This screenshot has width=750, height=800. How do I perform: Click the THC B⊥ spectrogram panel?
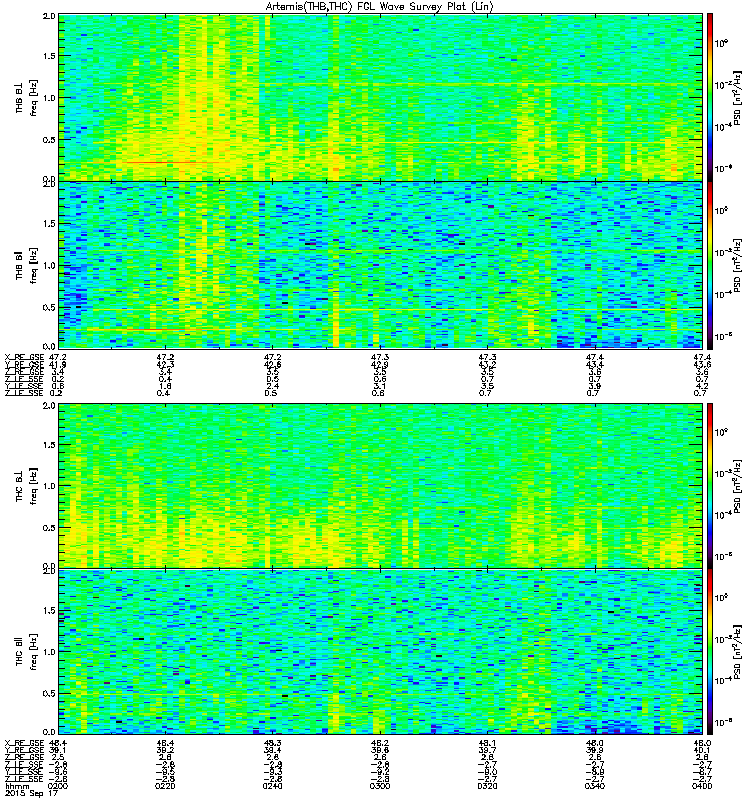(380, 486)
